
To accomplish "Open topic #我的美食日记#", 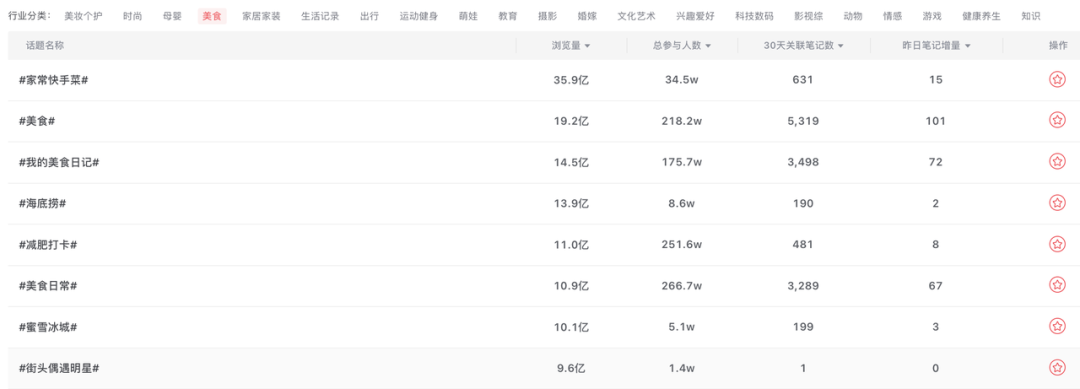I will (x=59, y=162).
